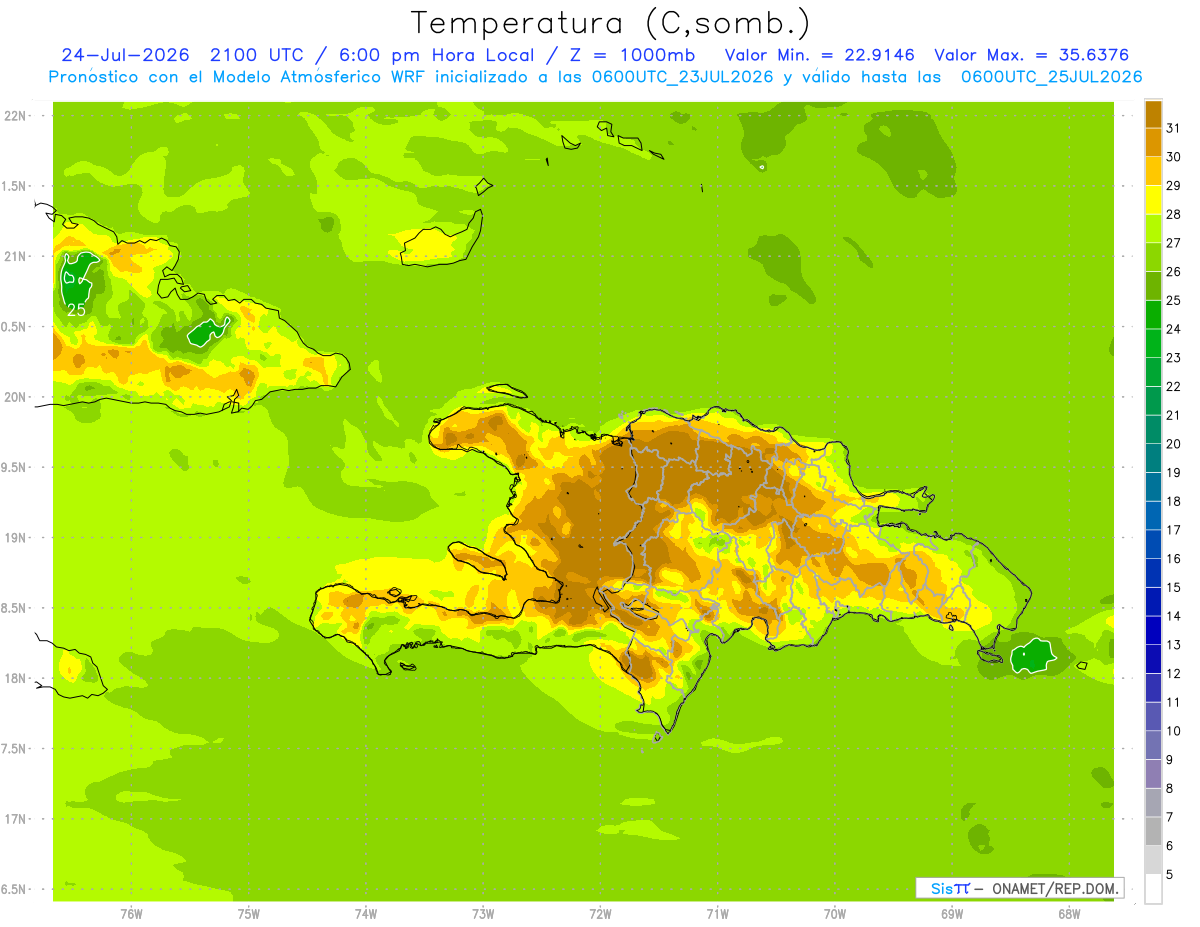Image resolution: width=1200 pixels, height=927 pixels.
Task: Click the legend number "5"
Action: 1170,875
